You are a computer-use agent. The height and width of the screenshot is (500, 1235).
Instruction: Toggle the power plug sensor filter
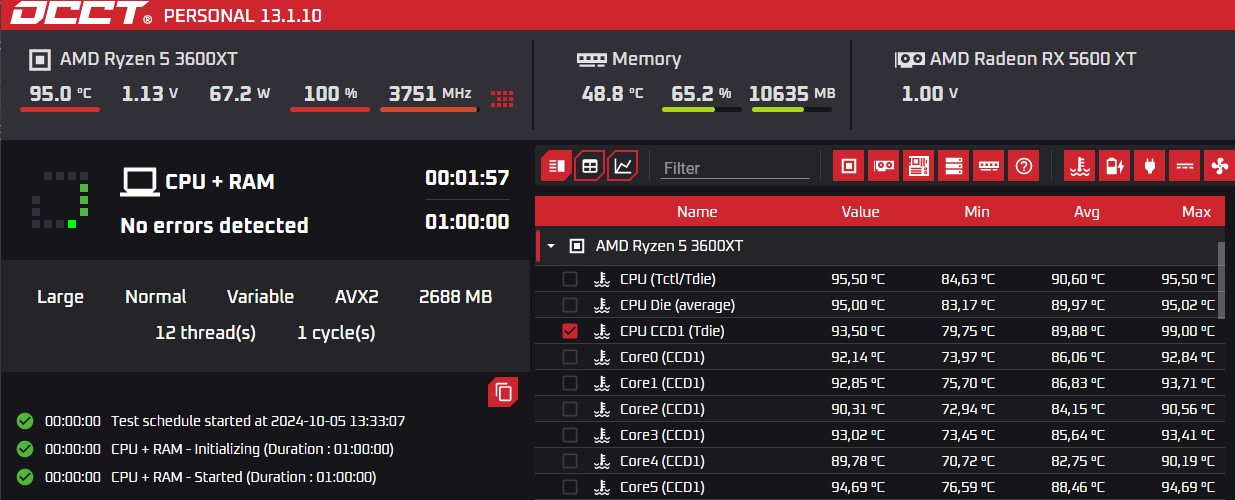1149,166
